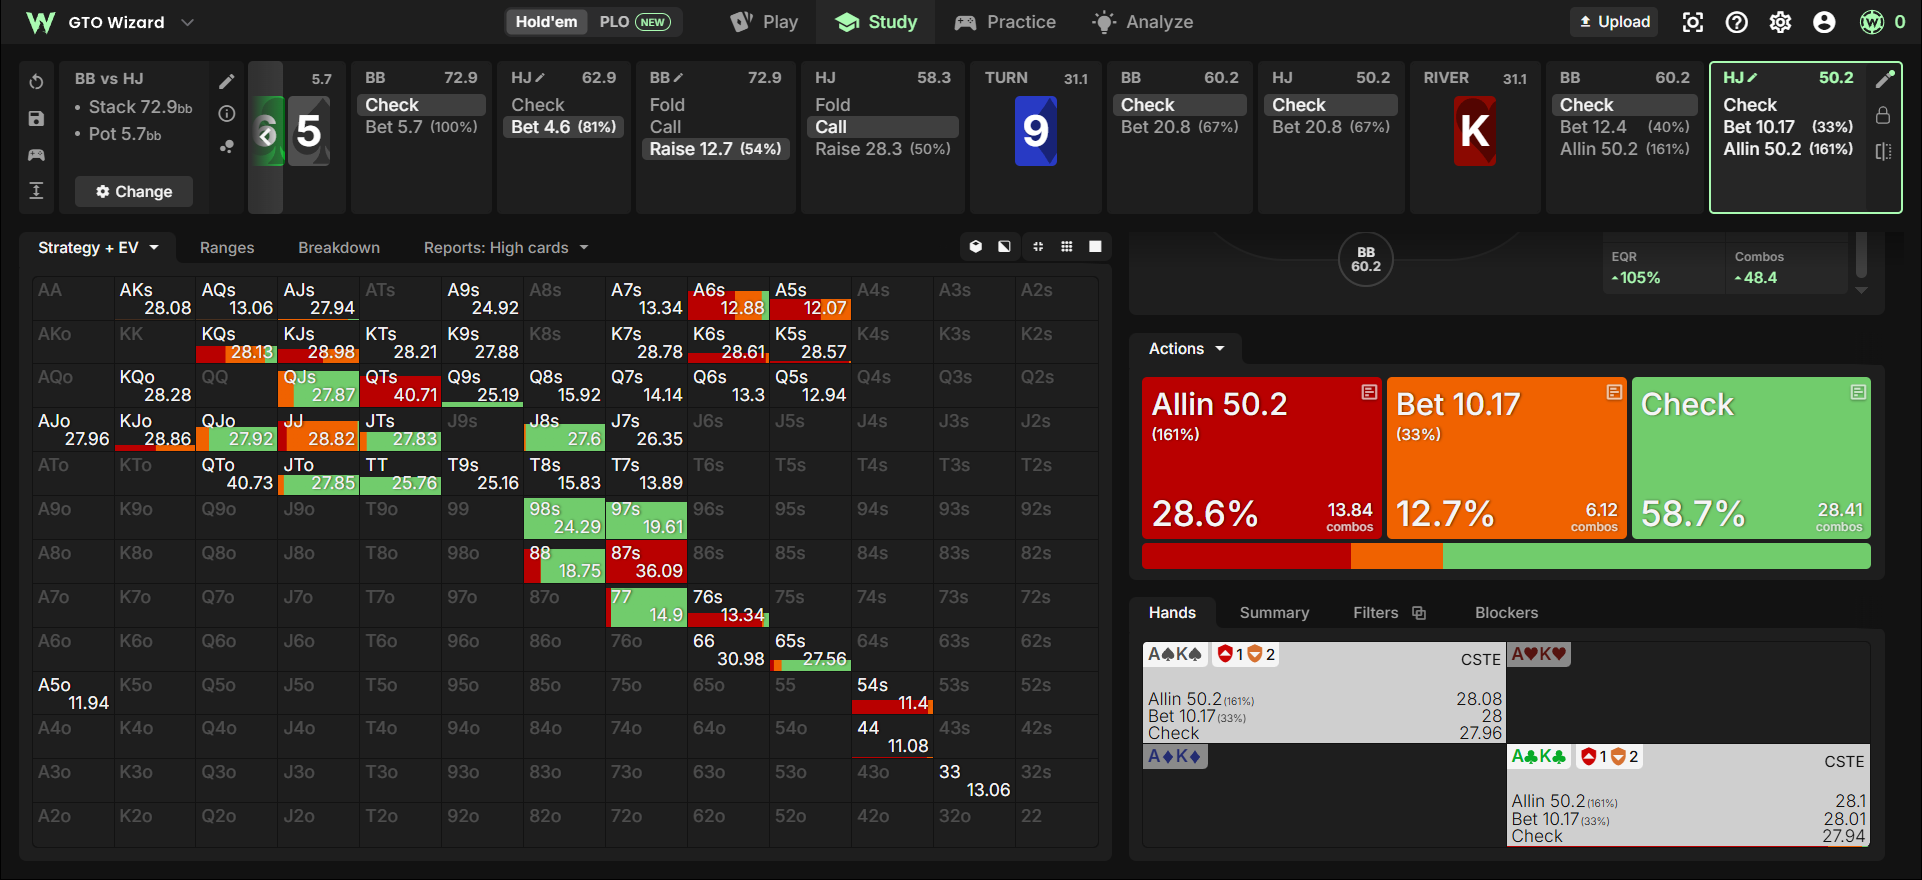Open the gamepad practice icon in sidebar
The image size is (1922, 880).
(x=36, y=155)
